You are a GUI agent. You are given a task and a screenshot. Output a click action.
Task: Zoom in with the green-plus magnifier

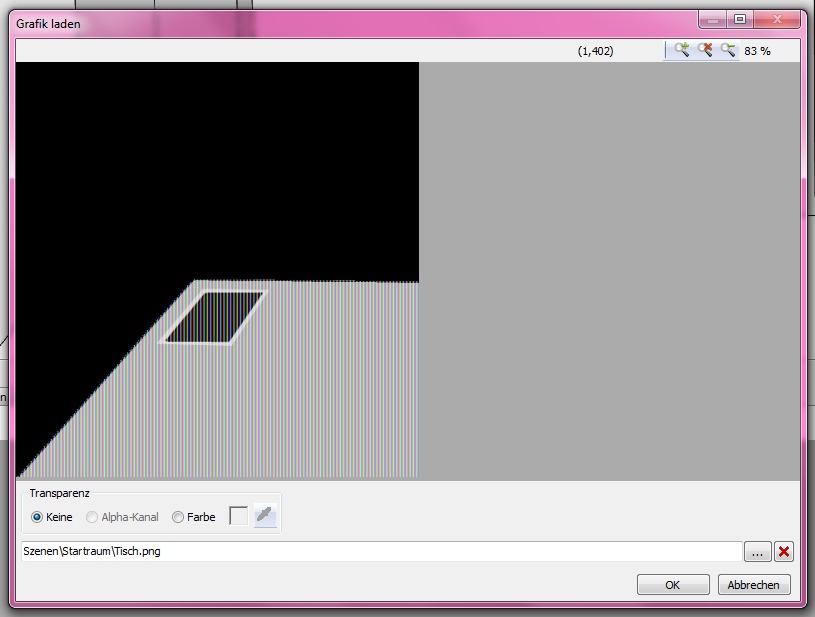click(681, 50)
